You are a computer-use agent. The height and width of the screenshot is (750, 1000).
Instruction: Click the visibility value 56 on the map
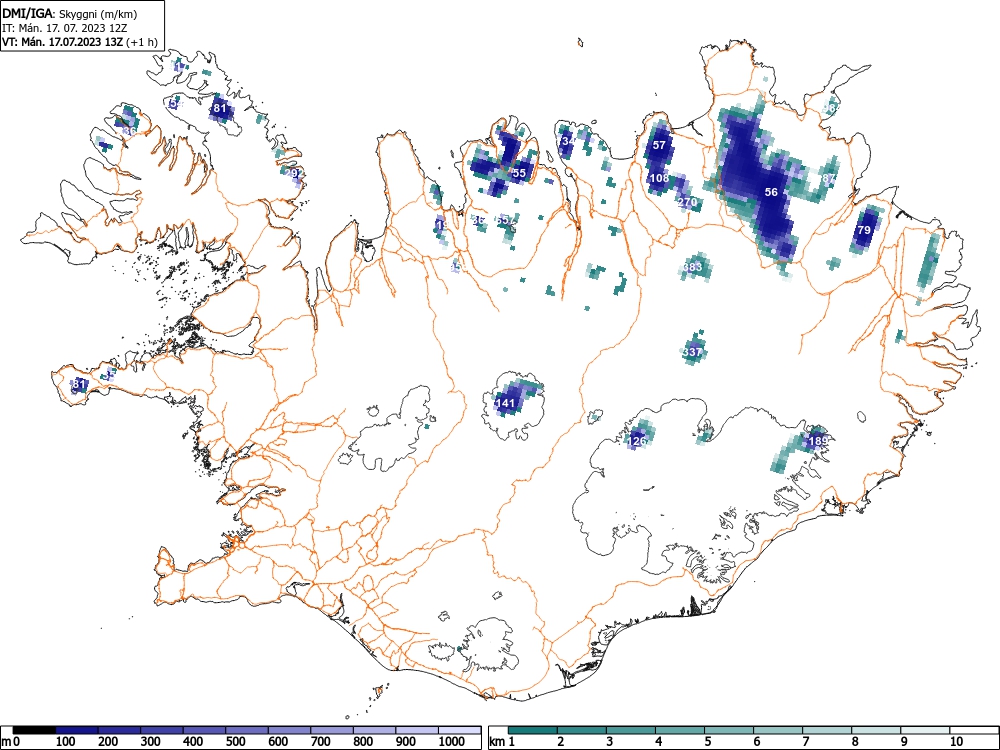[x=771, y=192]
